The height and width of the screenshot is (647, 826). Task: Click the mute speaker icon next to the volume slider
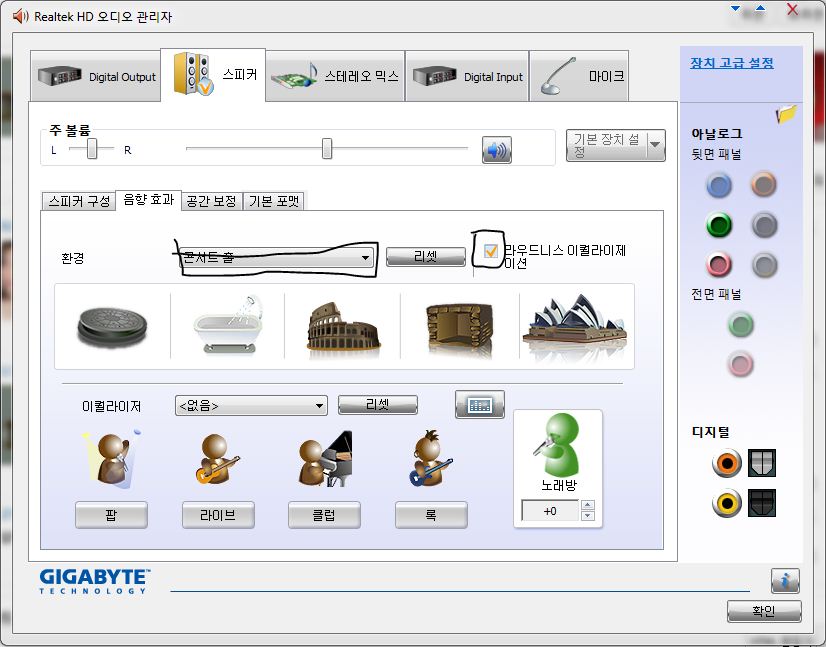496,150
